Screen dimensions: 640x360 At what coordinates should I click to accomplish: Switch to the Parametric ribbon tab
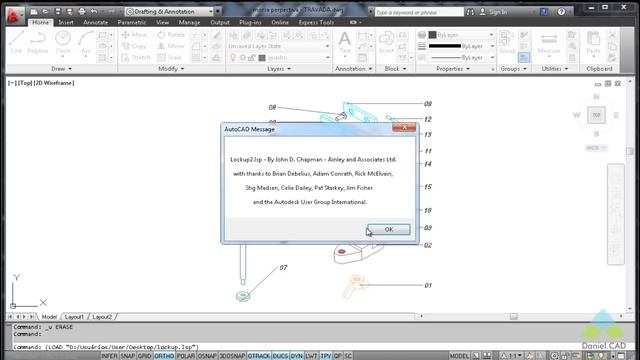point(131,22)
